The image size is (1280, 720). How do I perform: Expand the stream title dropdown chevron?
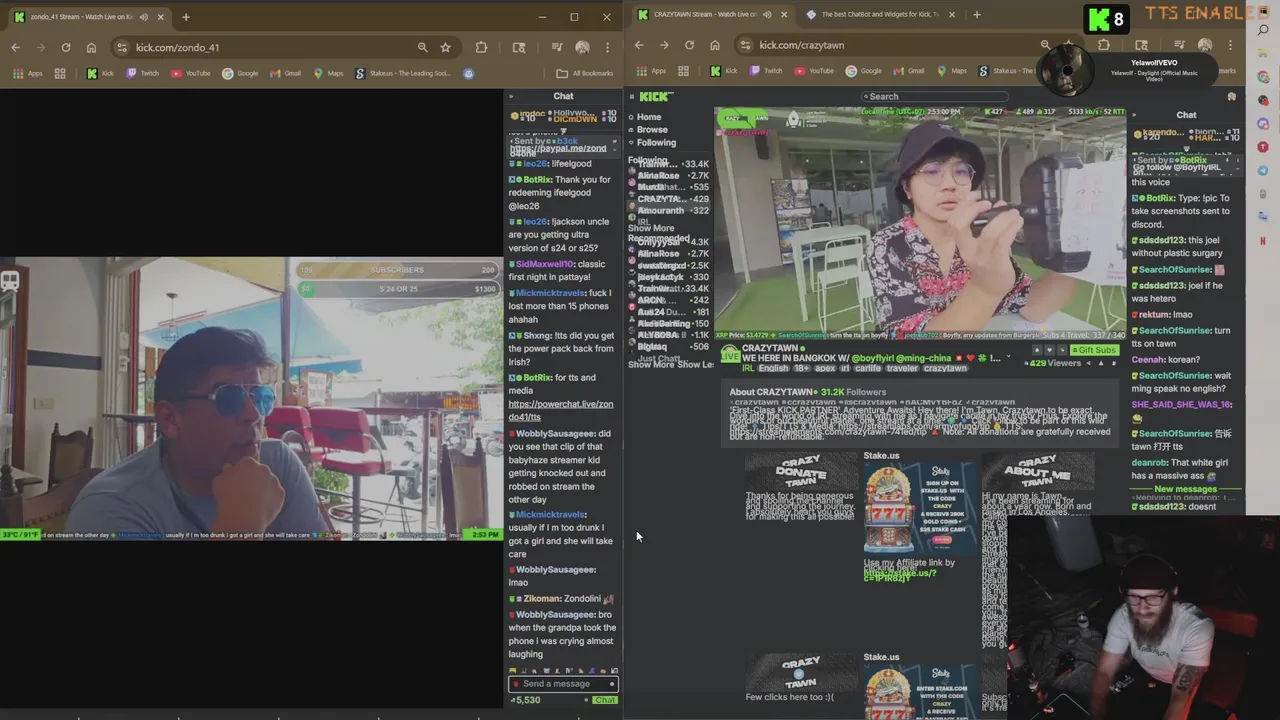[x=1007, y=358]
